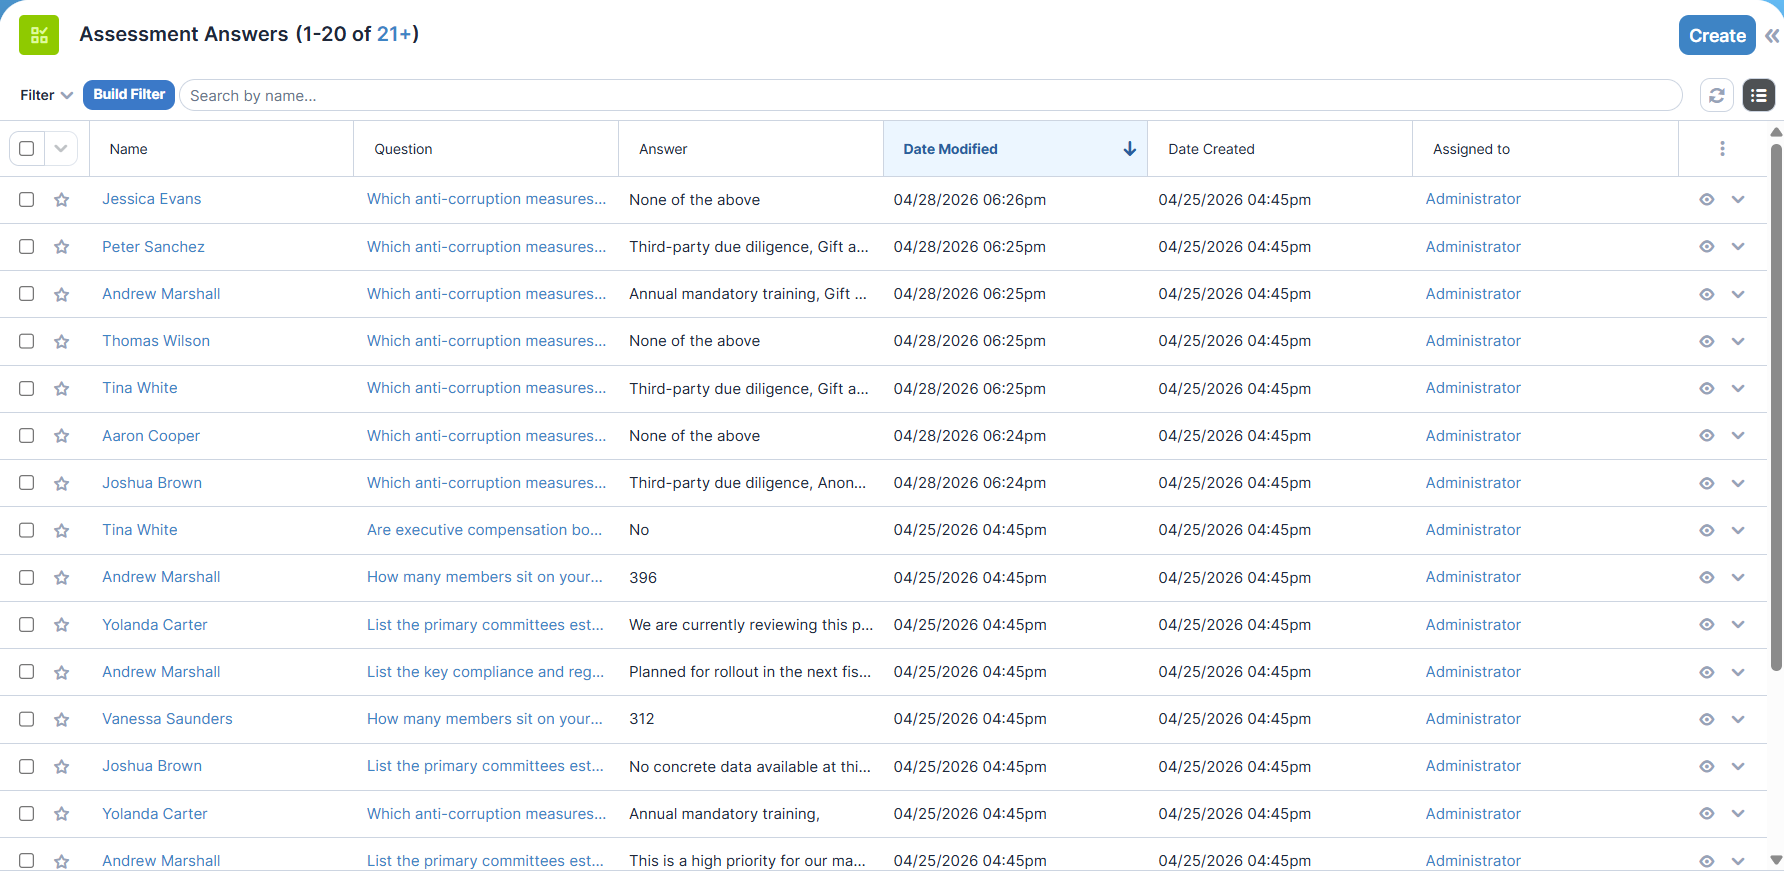Preview the Vanessa Saunders record

tap(1707, 720)
